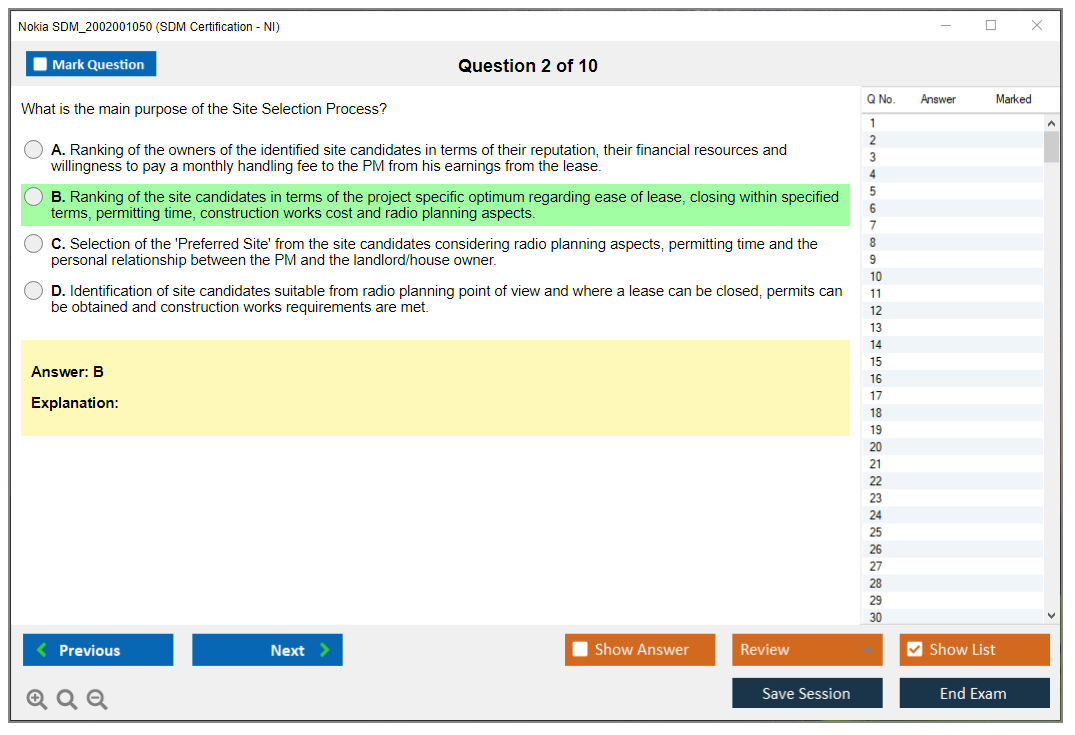Screen dimensions: 1075x735
Task: Click the reset zoom magnifier icon
Action: [x=67, y=700]
